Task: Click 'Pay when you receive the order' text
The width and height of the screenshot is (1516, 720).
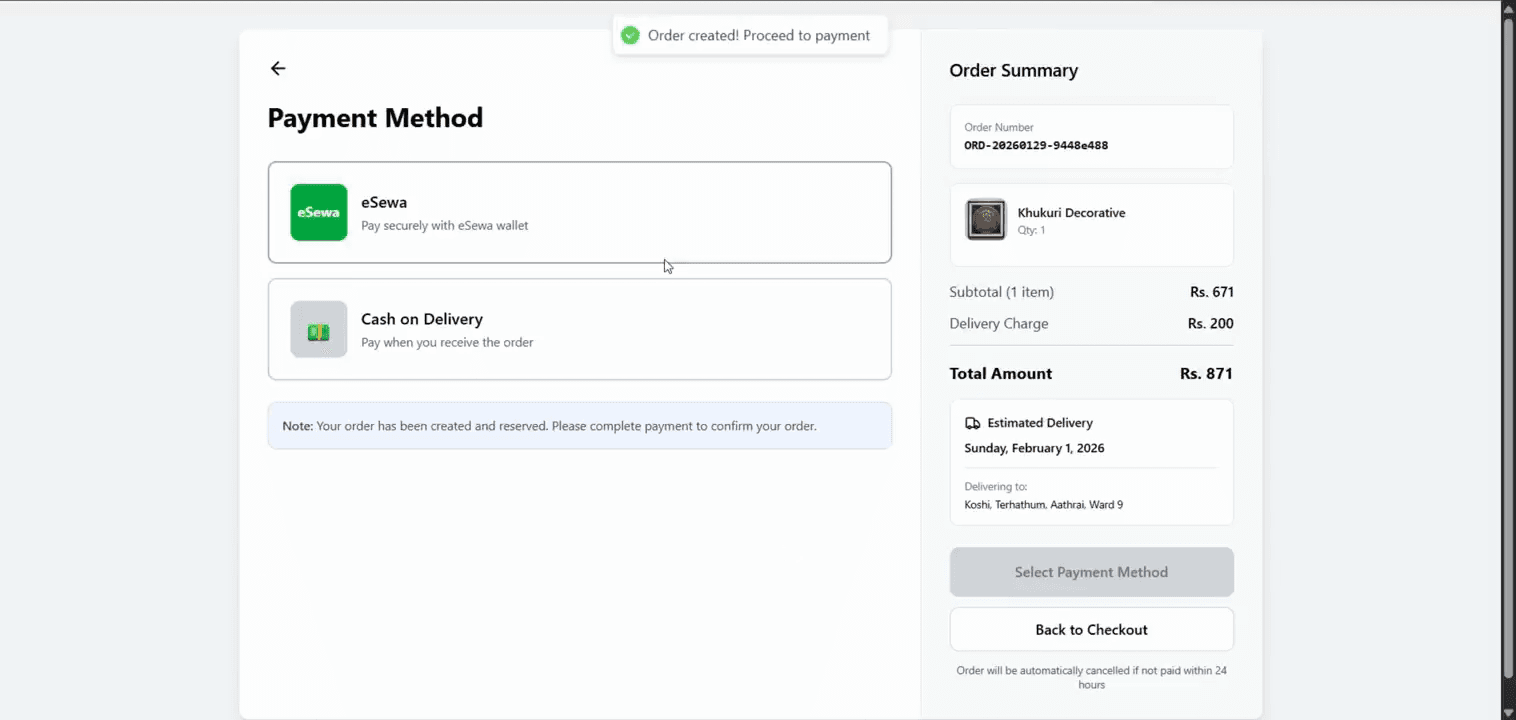Action: [447, 343]
